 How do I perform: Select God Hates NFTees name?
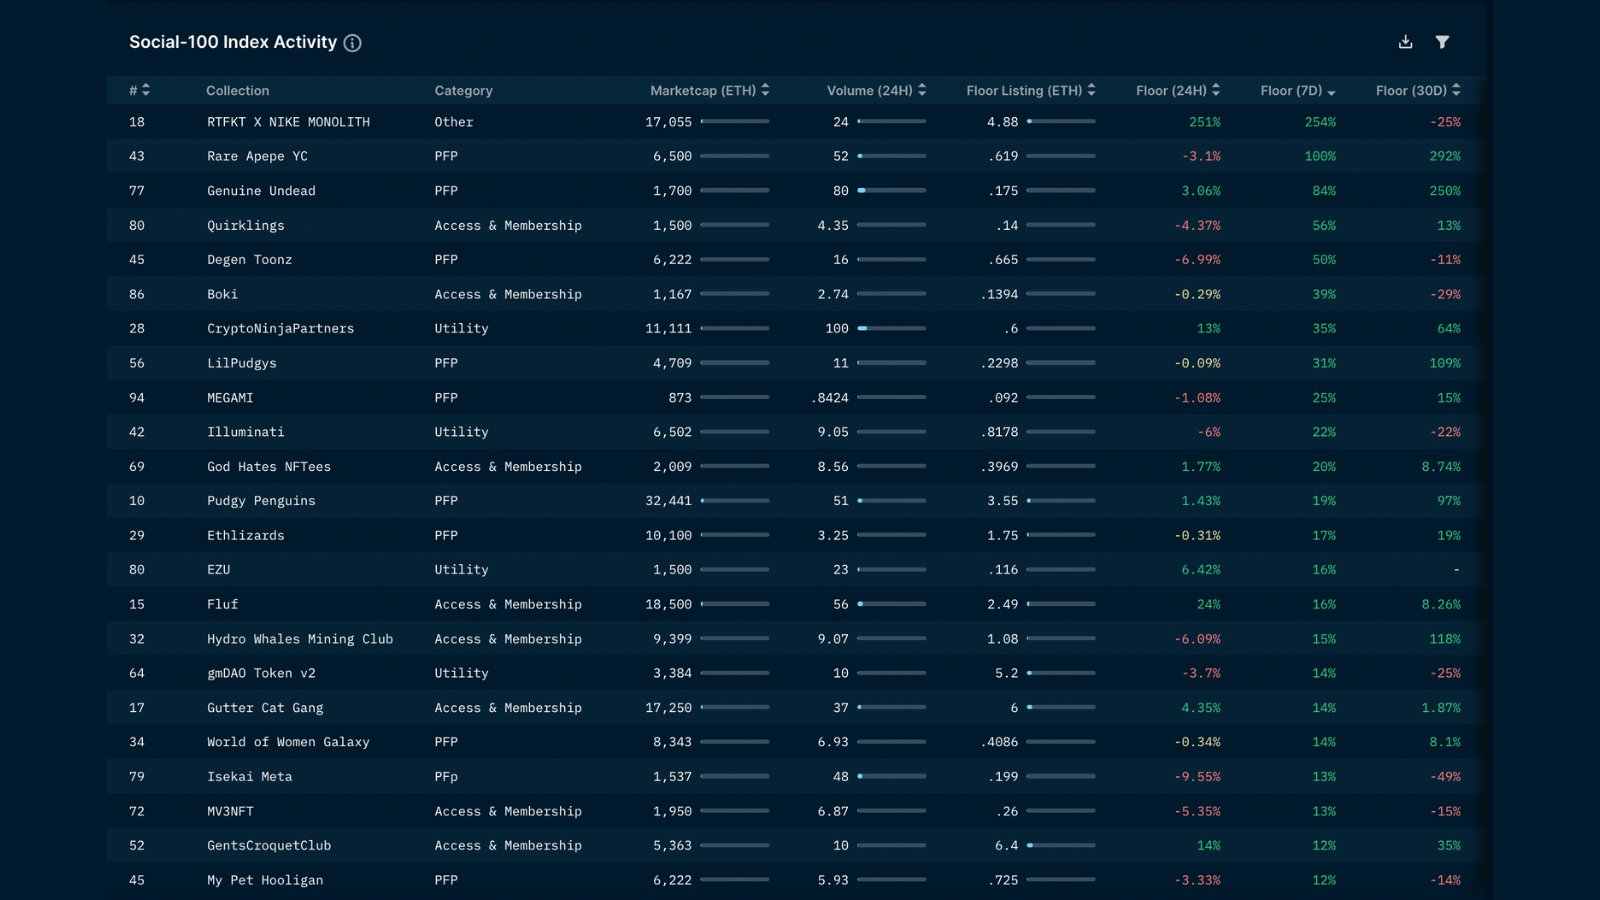[268, 467]
